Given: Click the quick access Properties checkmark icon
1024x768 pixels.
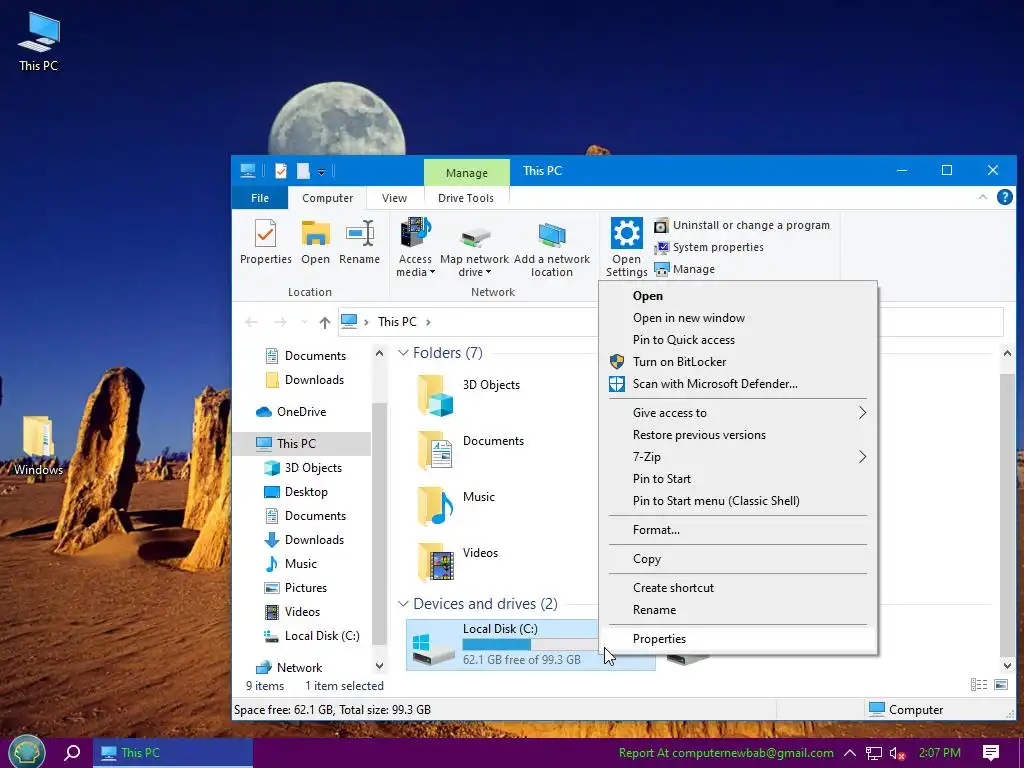Looking at the screenshot, I should tap(281, 171).
